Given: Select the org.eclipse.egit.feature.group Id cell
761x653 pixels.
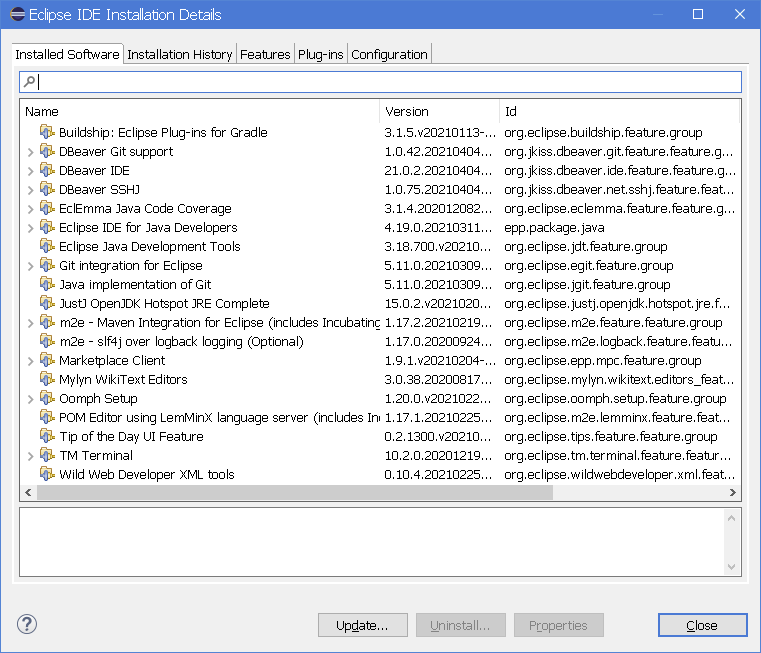Looking at the screenshot, I should (589, 265).
